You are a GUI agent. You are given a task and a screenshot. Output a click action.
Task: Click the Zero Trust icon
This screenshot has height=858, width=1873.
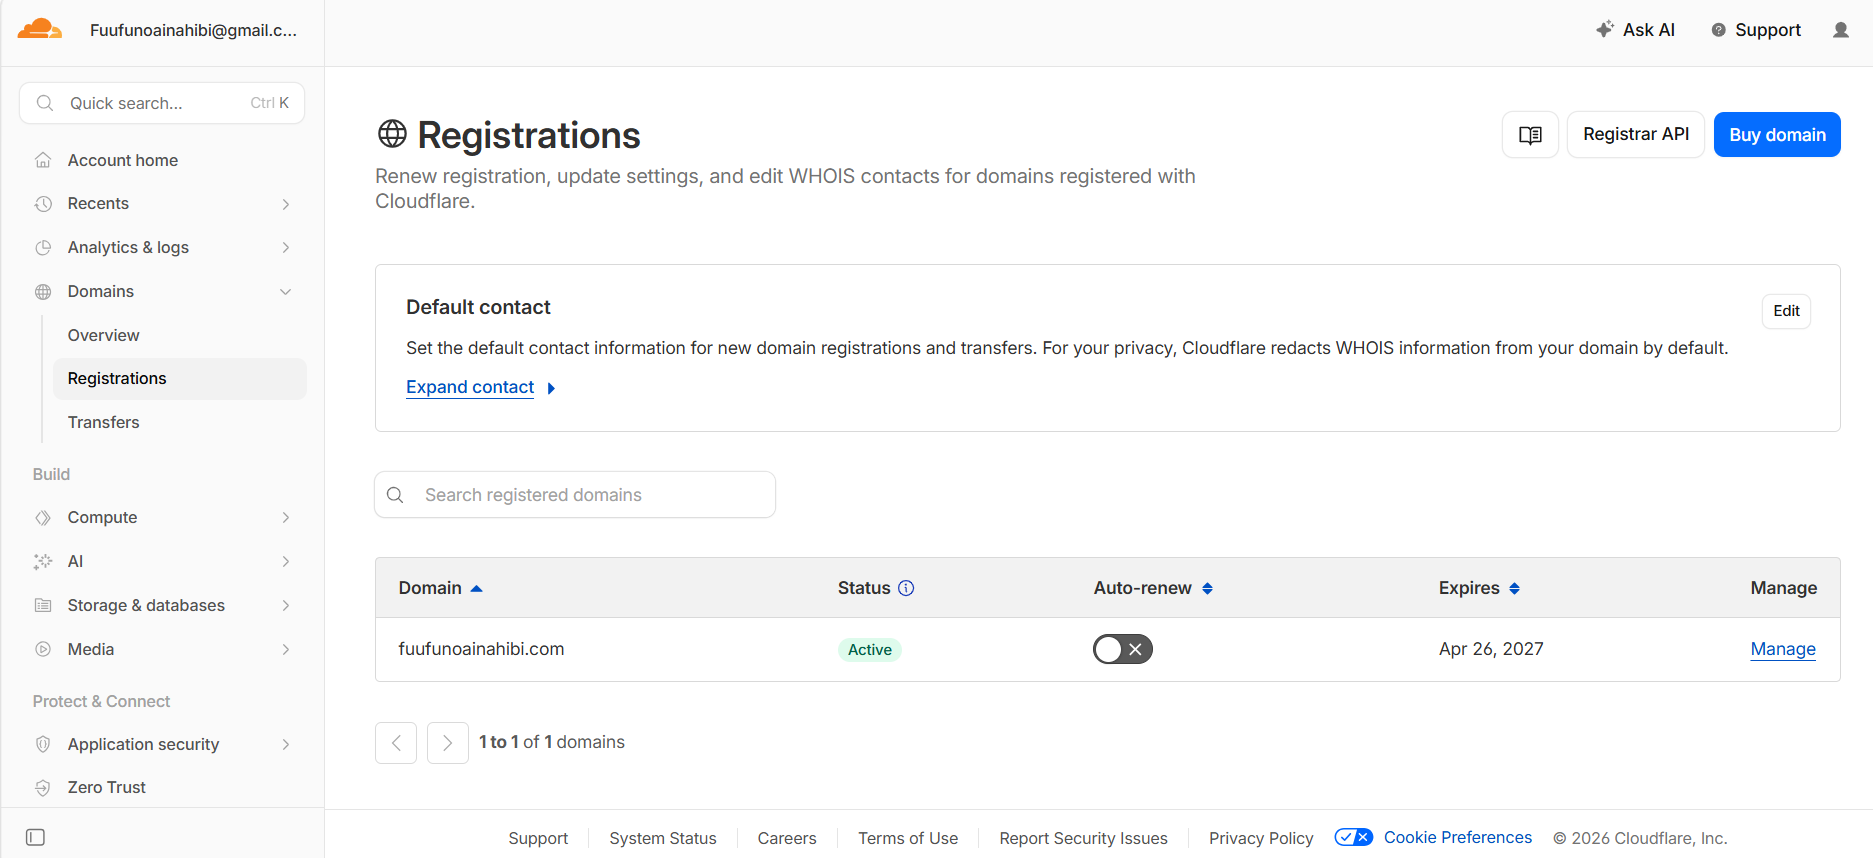[43, 788]
